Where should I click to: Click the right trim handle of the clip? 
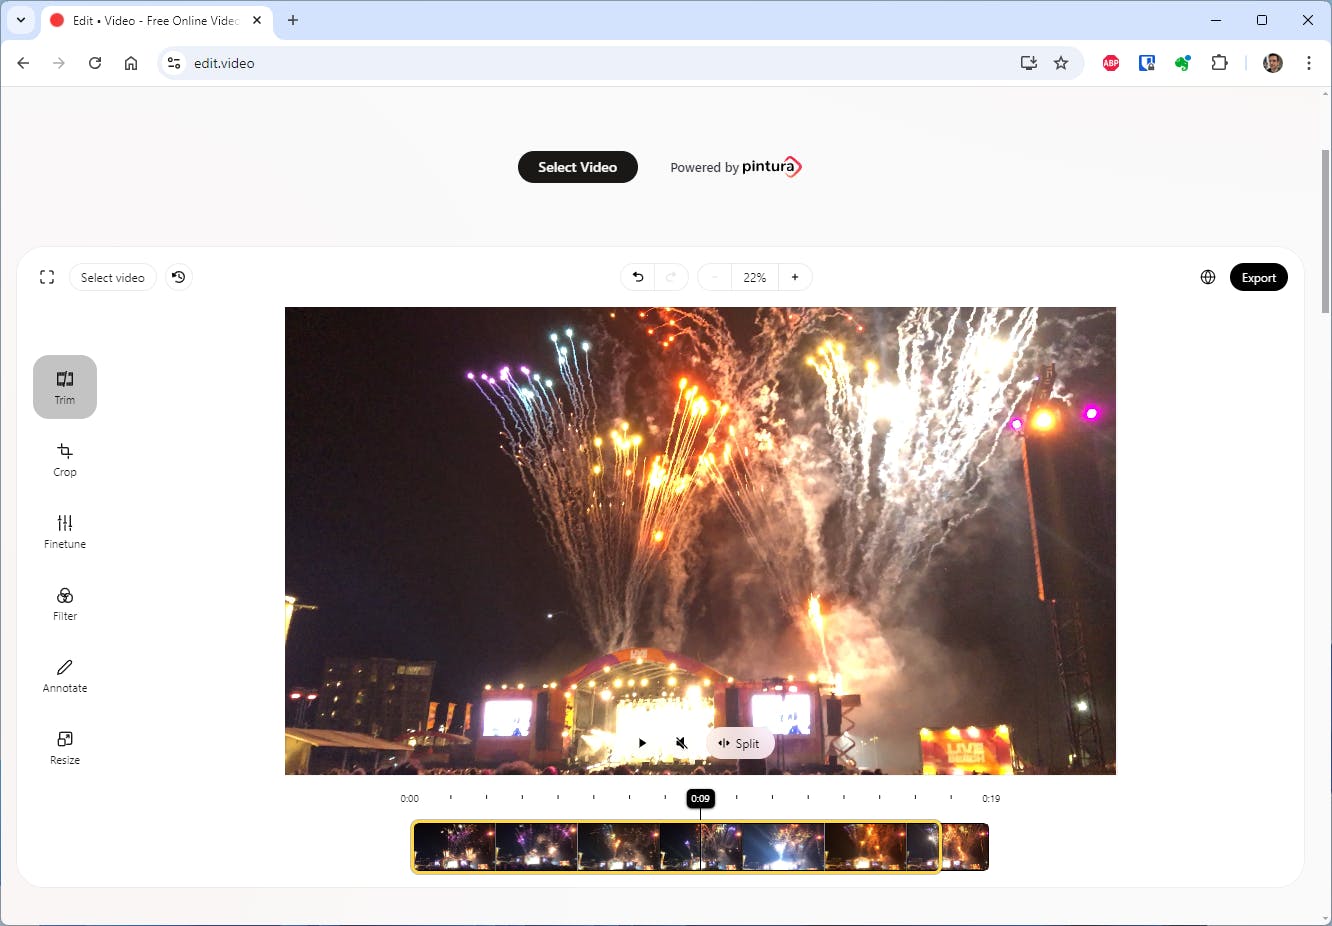coord(938,847)
